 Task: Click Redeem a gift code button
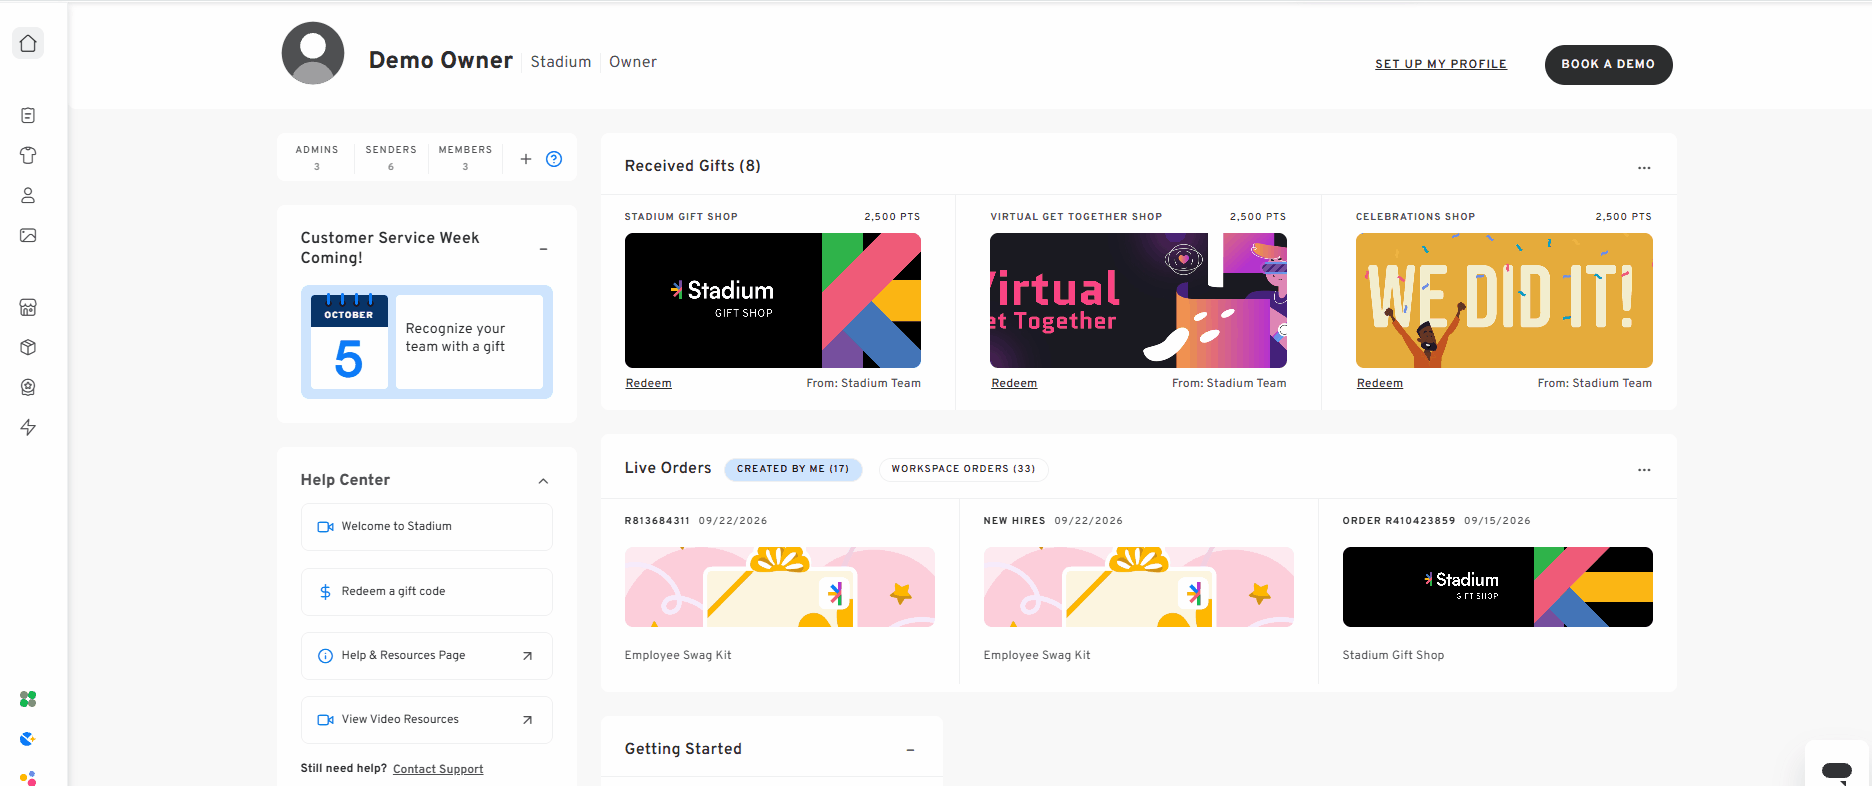(x=427, y=592)
